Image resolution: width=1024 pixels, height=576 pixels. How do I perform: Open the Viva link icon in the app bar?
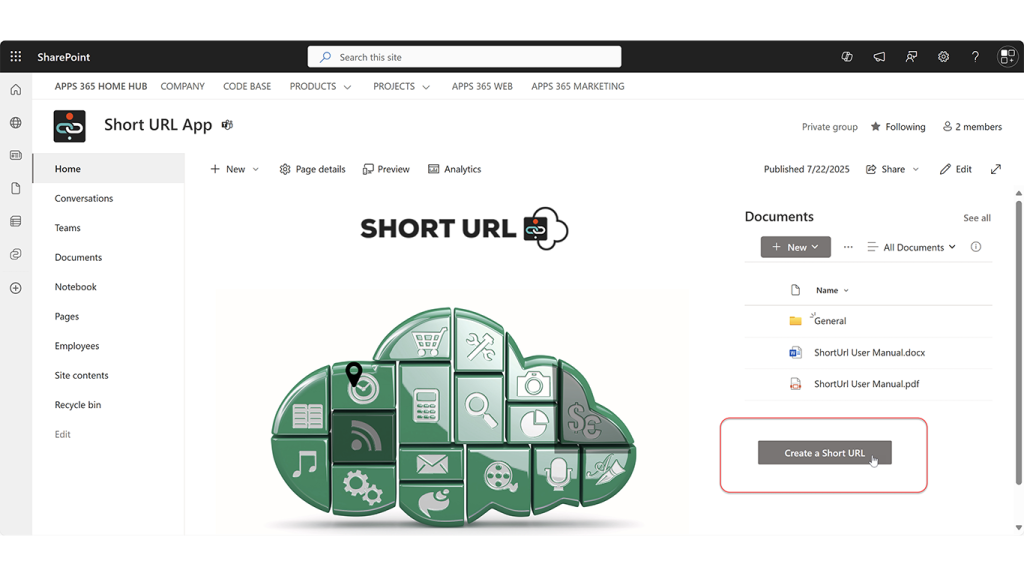16,254
